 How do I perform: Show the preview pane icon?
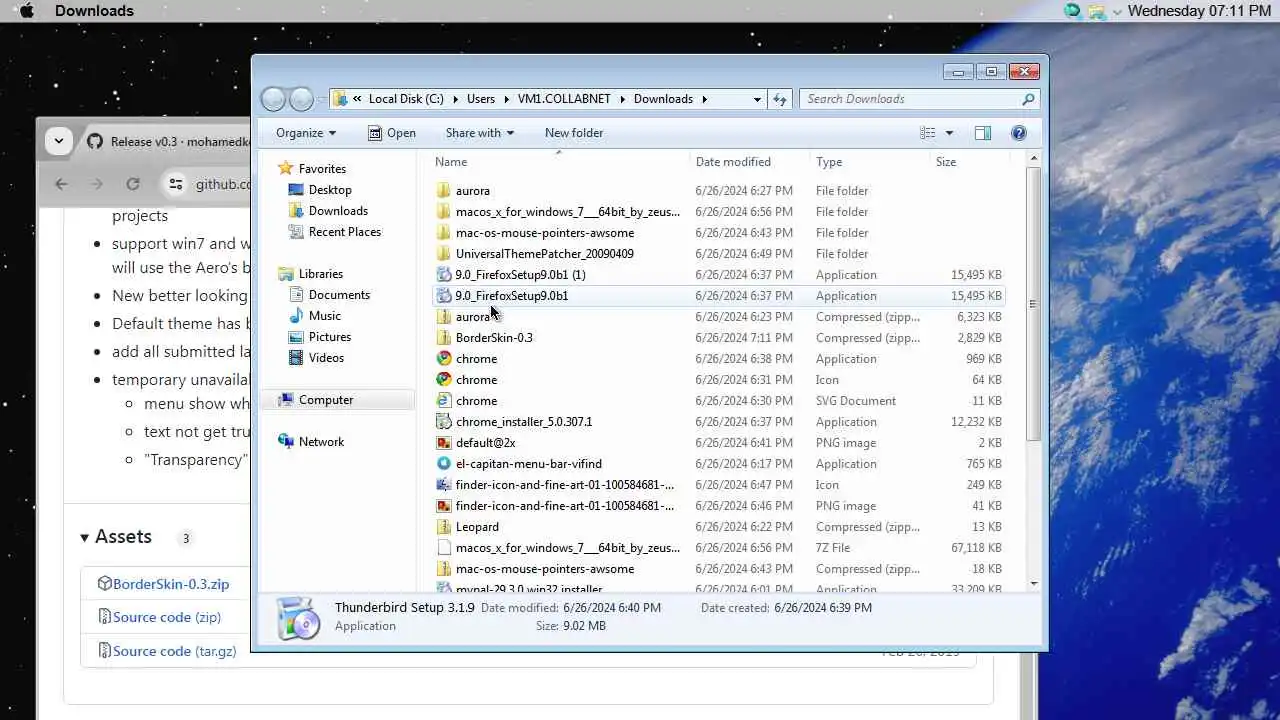[x=982, y=133]
